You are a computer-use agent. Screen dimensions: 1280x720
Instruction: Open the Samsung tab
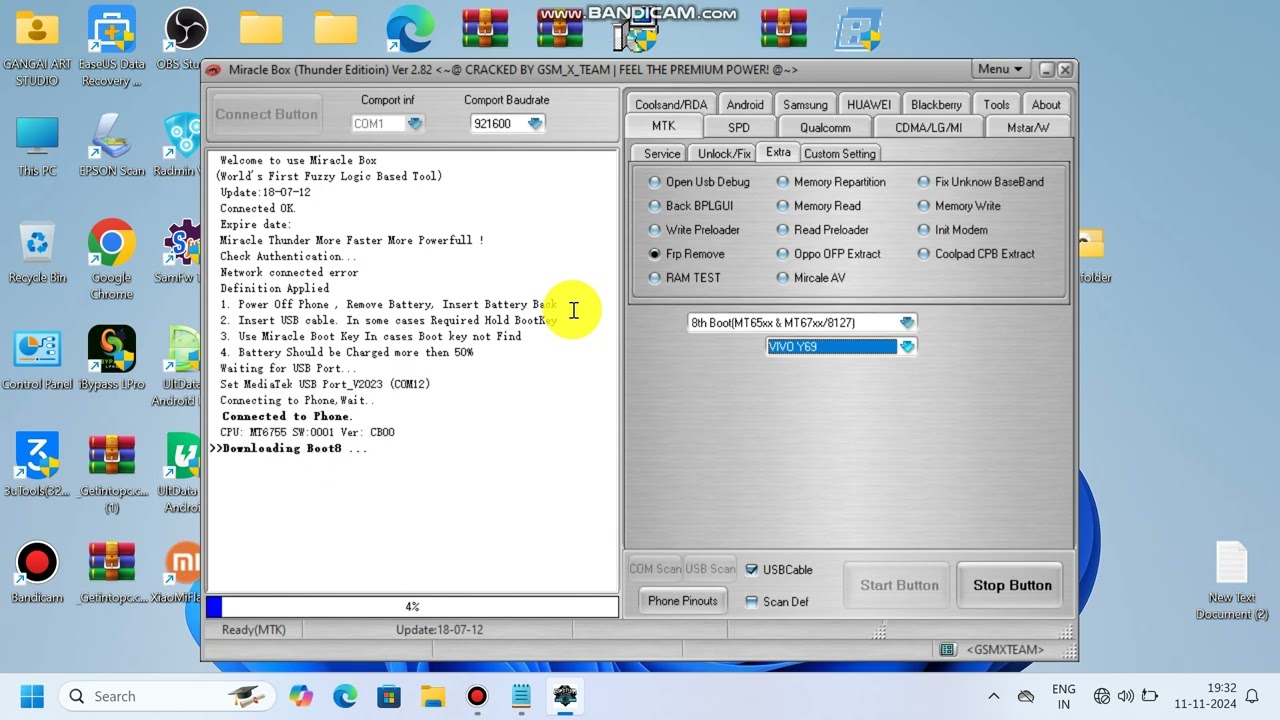(805, 105)
